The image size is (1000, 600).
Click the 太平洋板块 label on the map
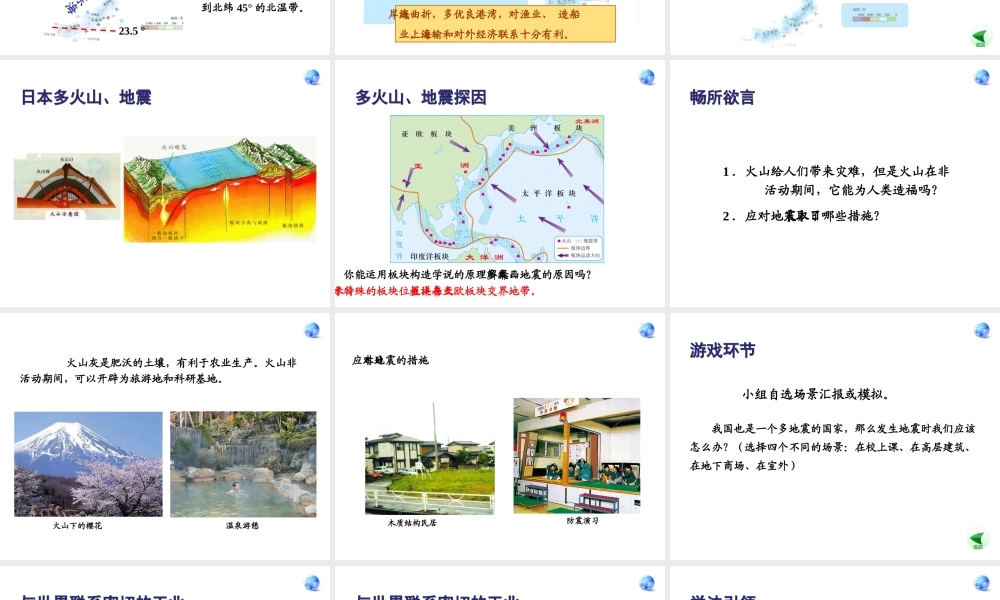point(549,193)
